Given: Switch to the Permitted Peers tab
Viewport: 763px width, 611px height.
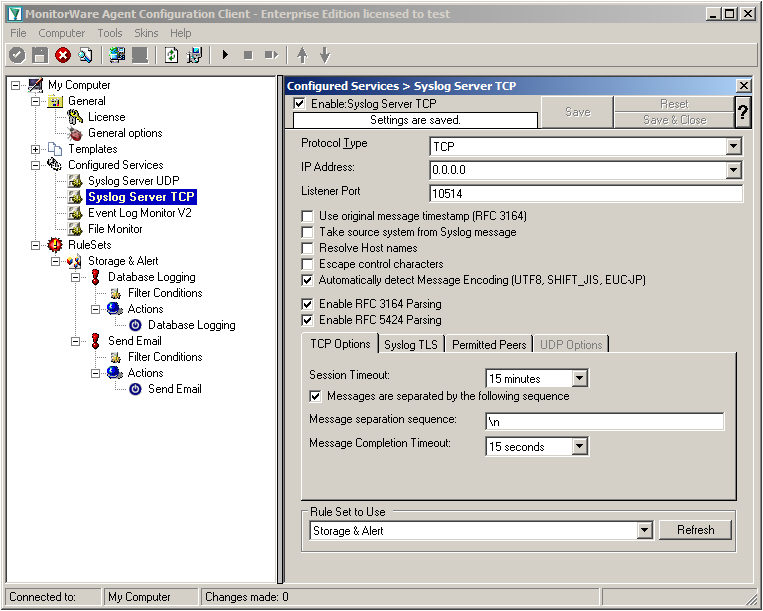Looking at the screenshot, I should tap(489, 345).
